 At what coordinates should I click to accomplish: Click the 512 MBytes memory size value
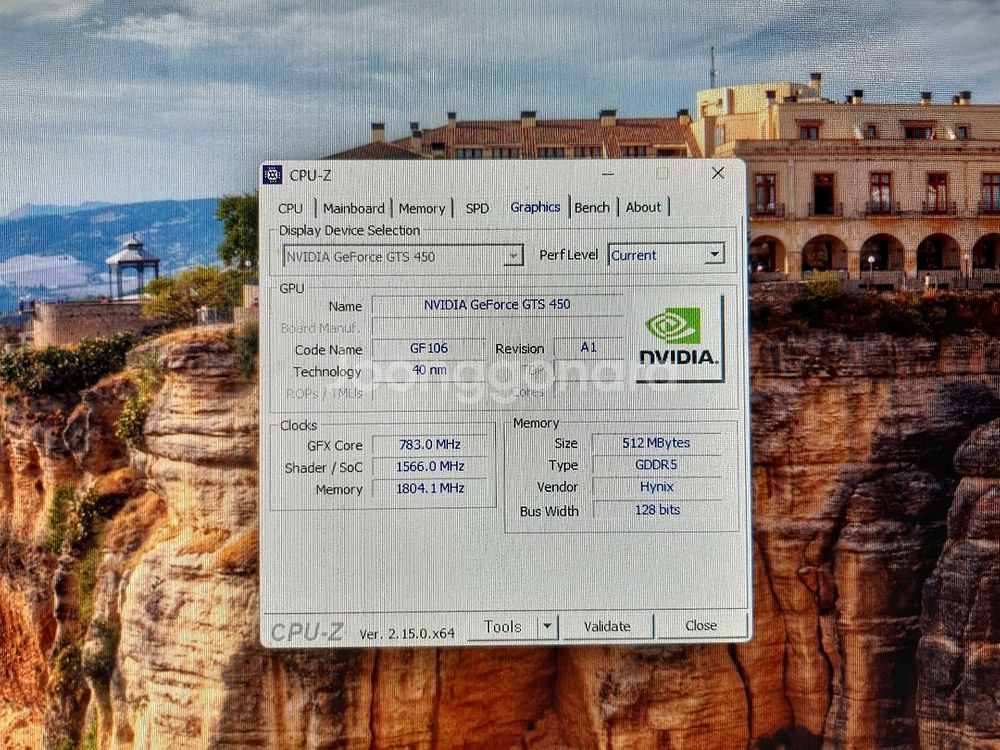tap(656, 443)
